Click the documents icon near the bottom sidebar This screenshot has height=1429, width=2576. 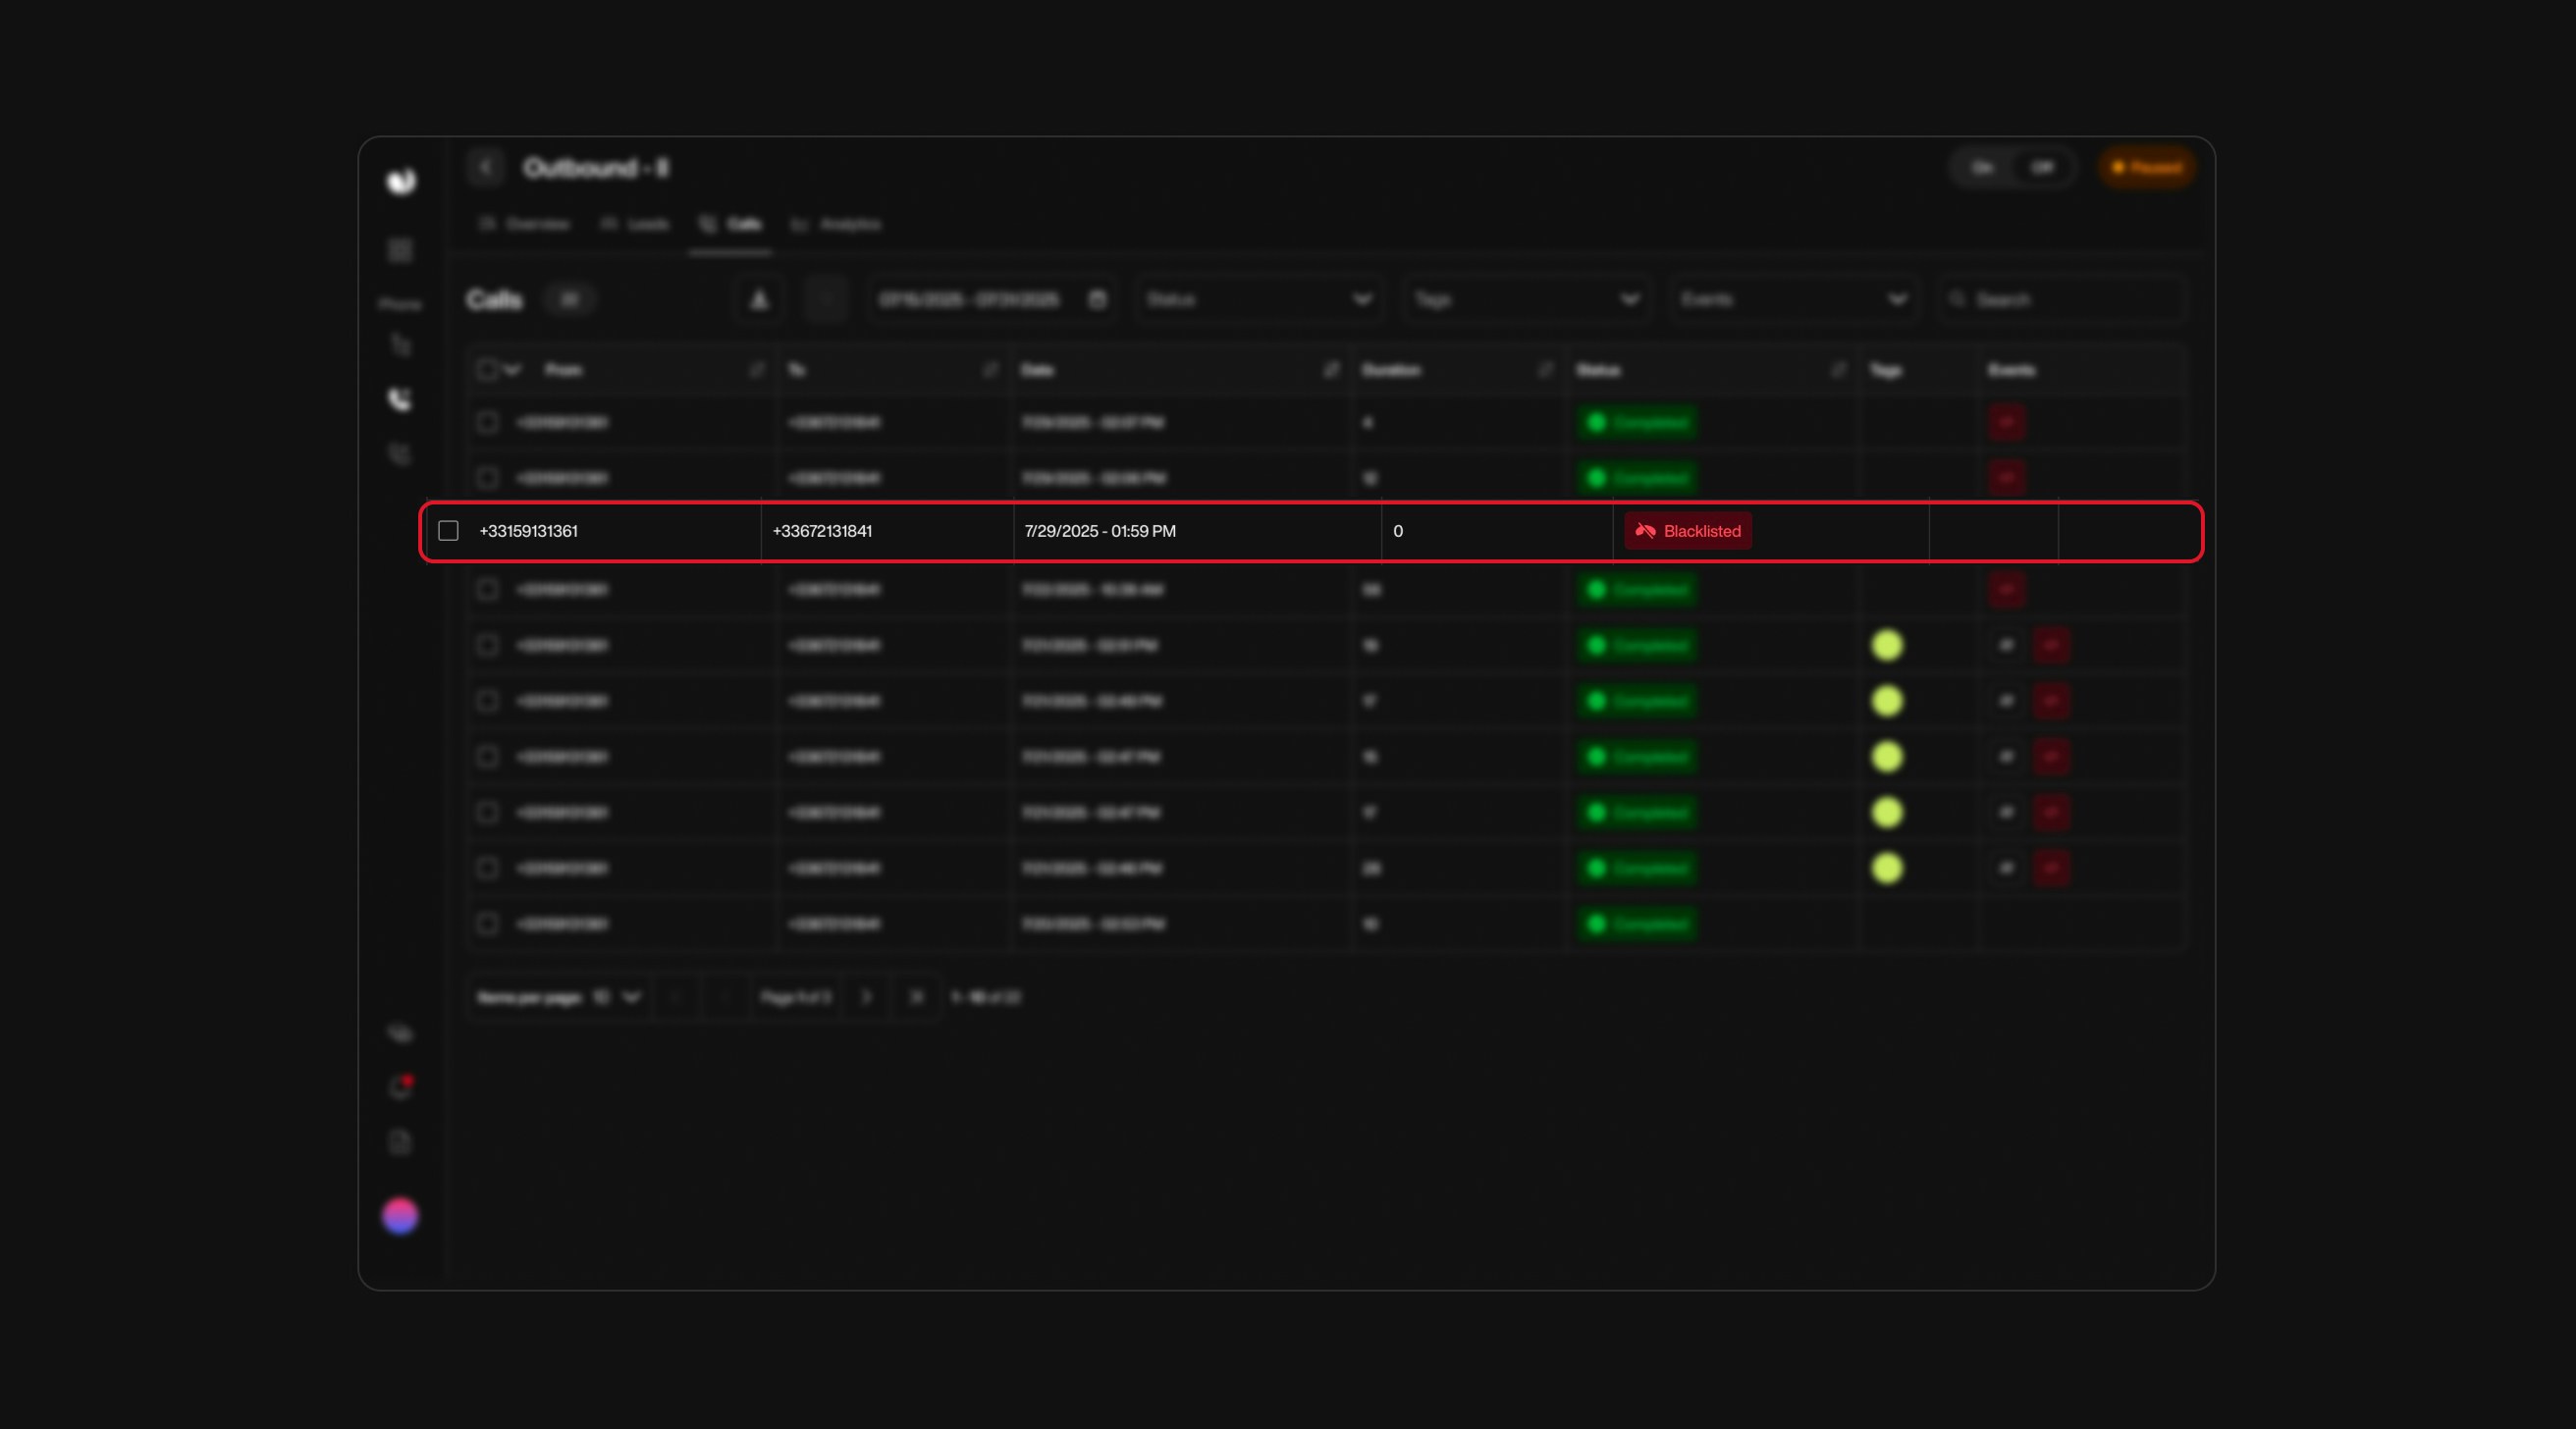click(399, 1140)
